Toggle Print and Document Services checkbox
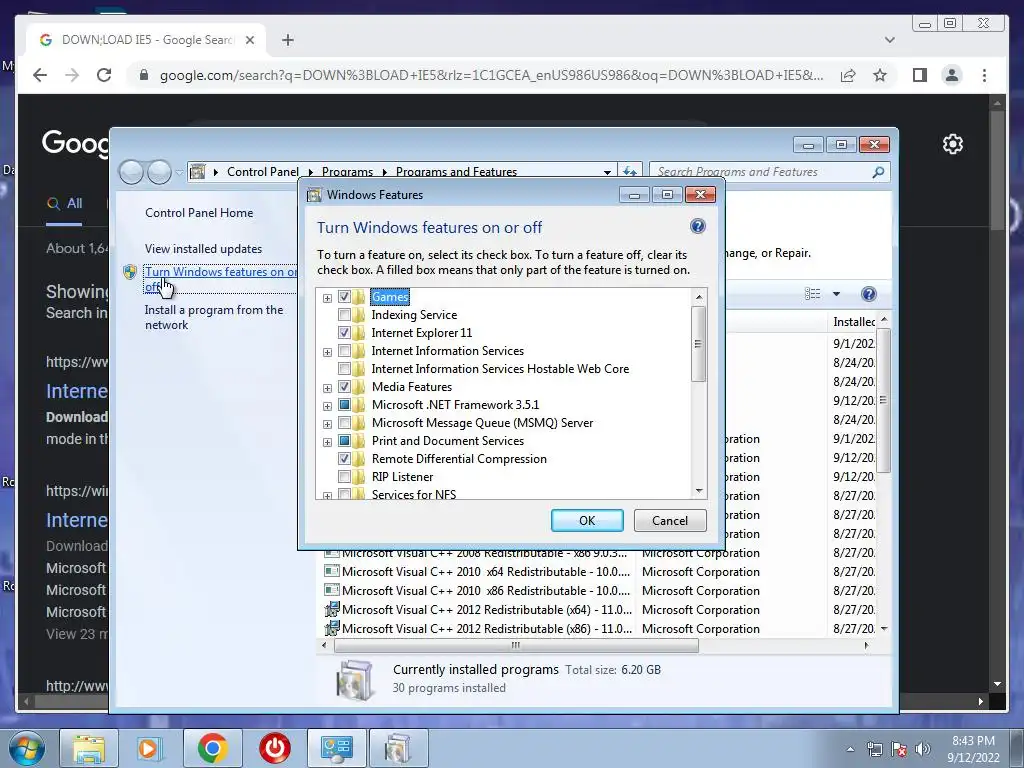This screenshot has height=768, width=1024. point(344,441)
